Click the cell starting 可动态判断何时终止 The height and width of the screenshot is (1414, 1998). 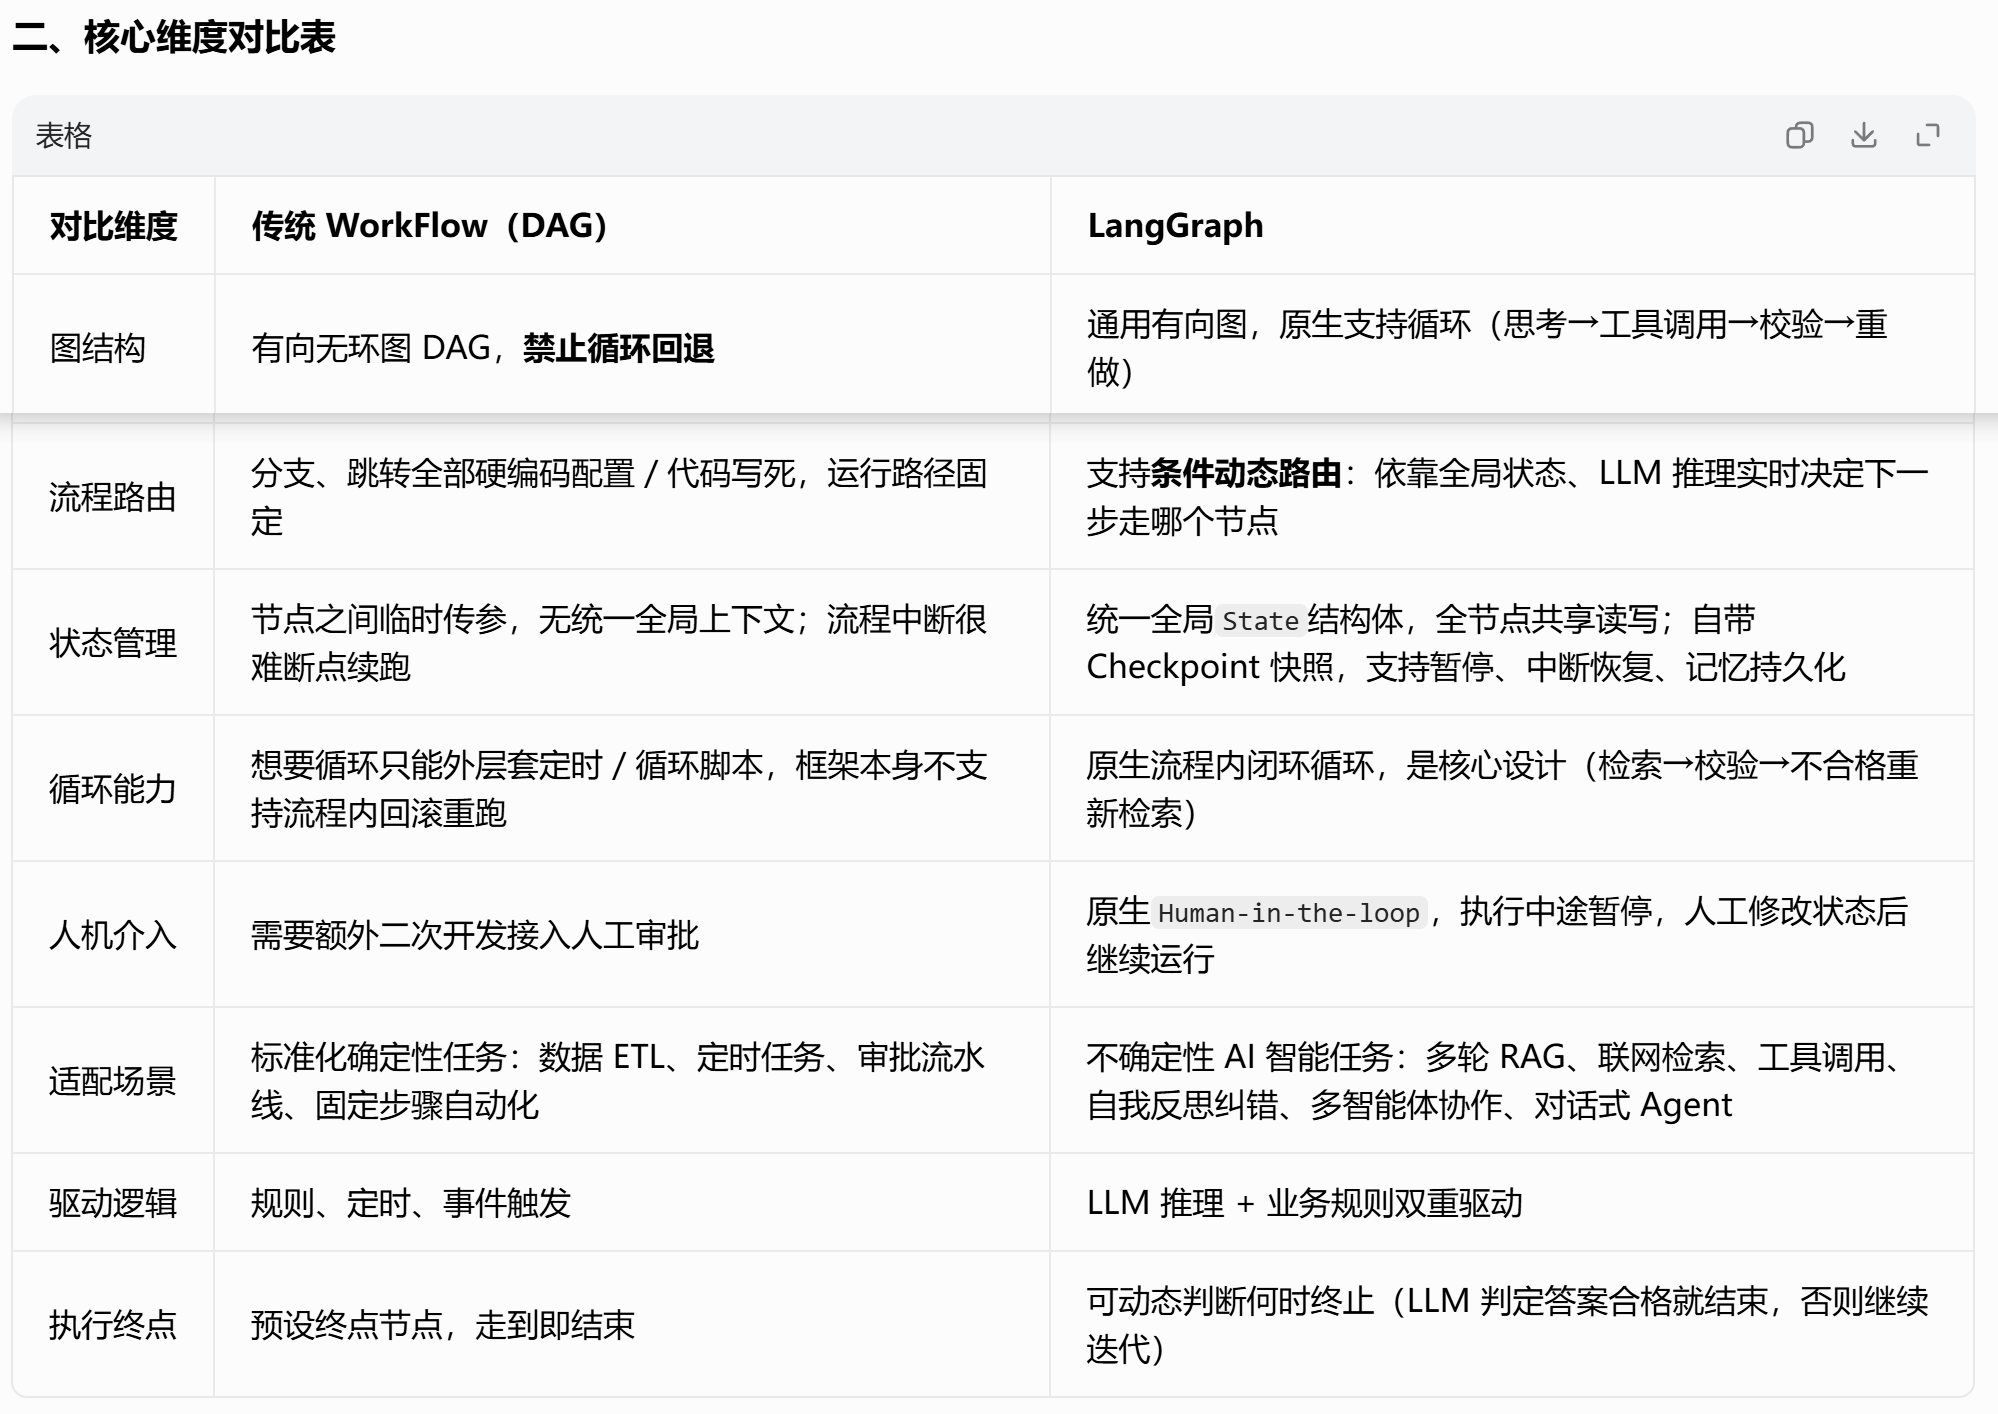coord(1512,1324)
